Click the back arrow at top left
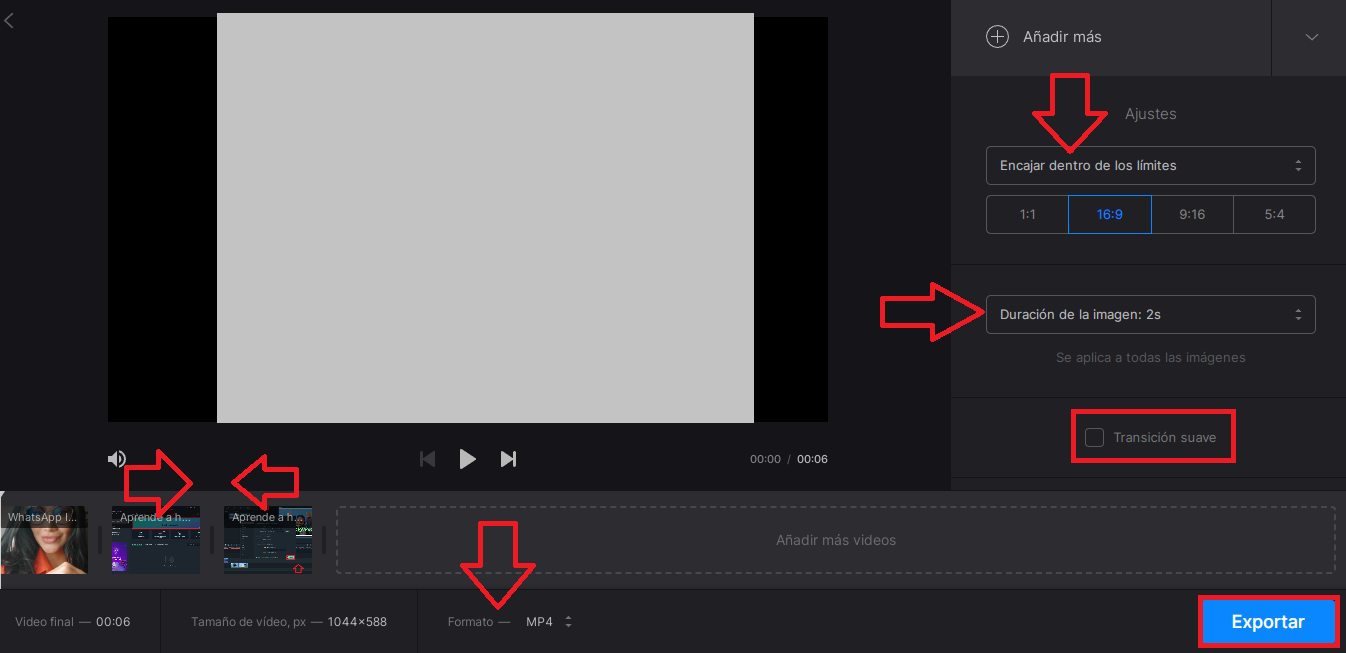 click(10, 20)
